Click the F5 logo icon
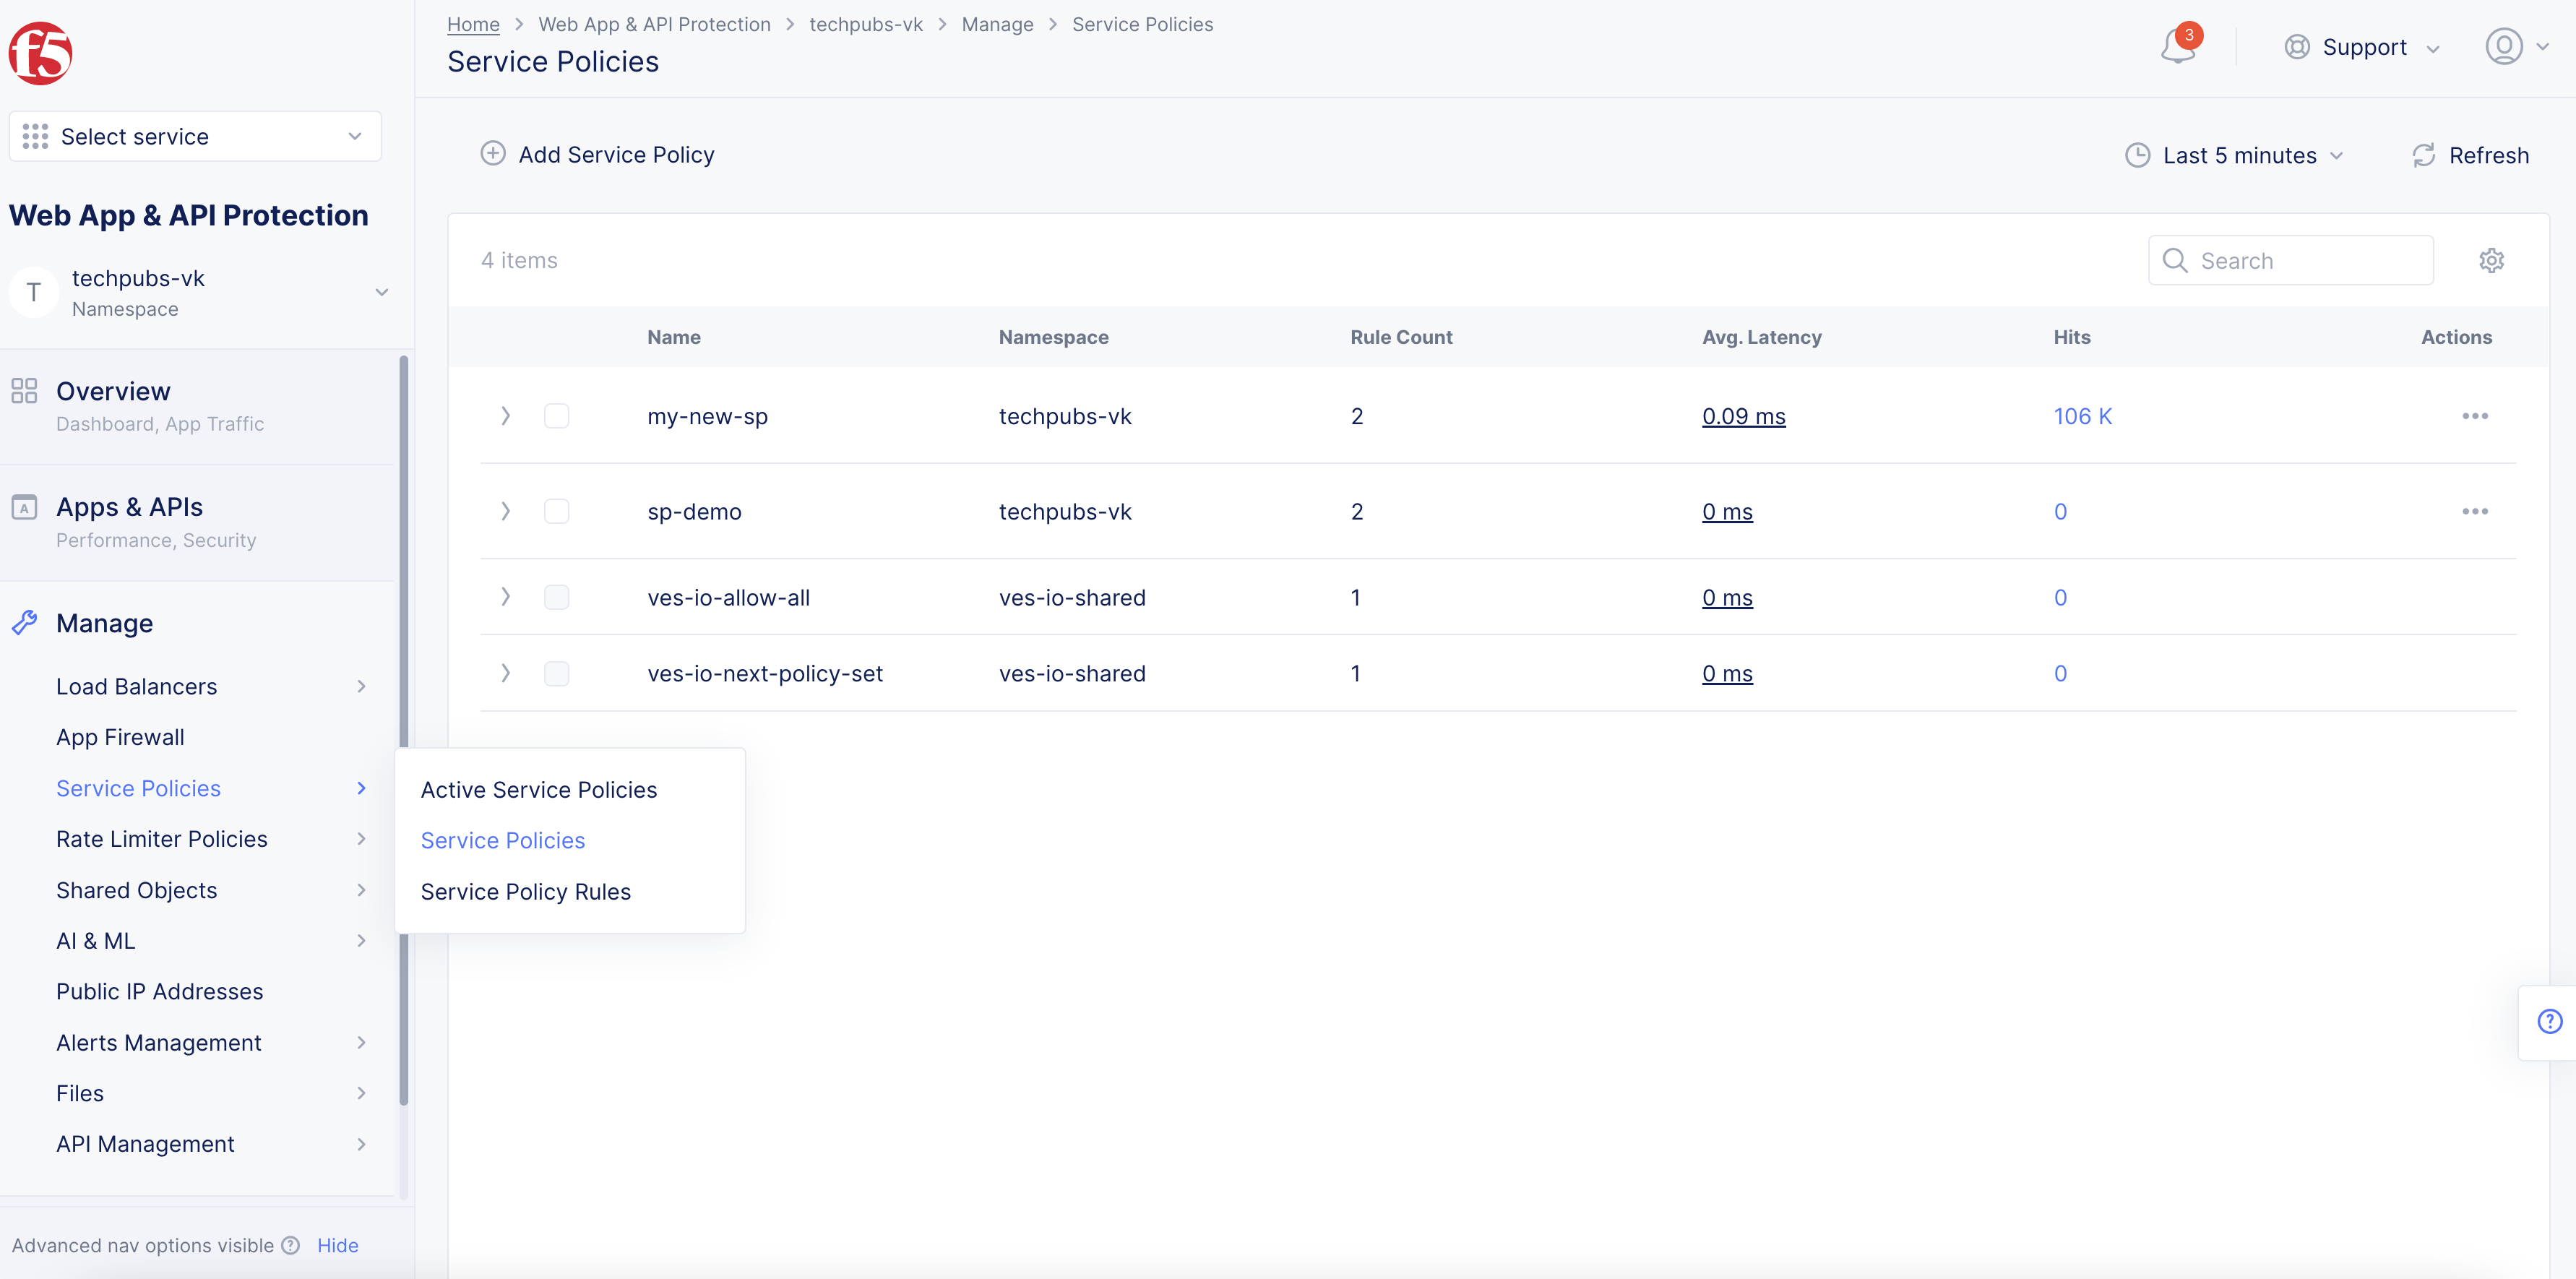This screenshot has width=2576, height=1279. [40, 54]
